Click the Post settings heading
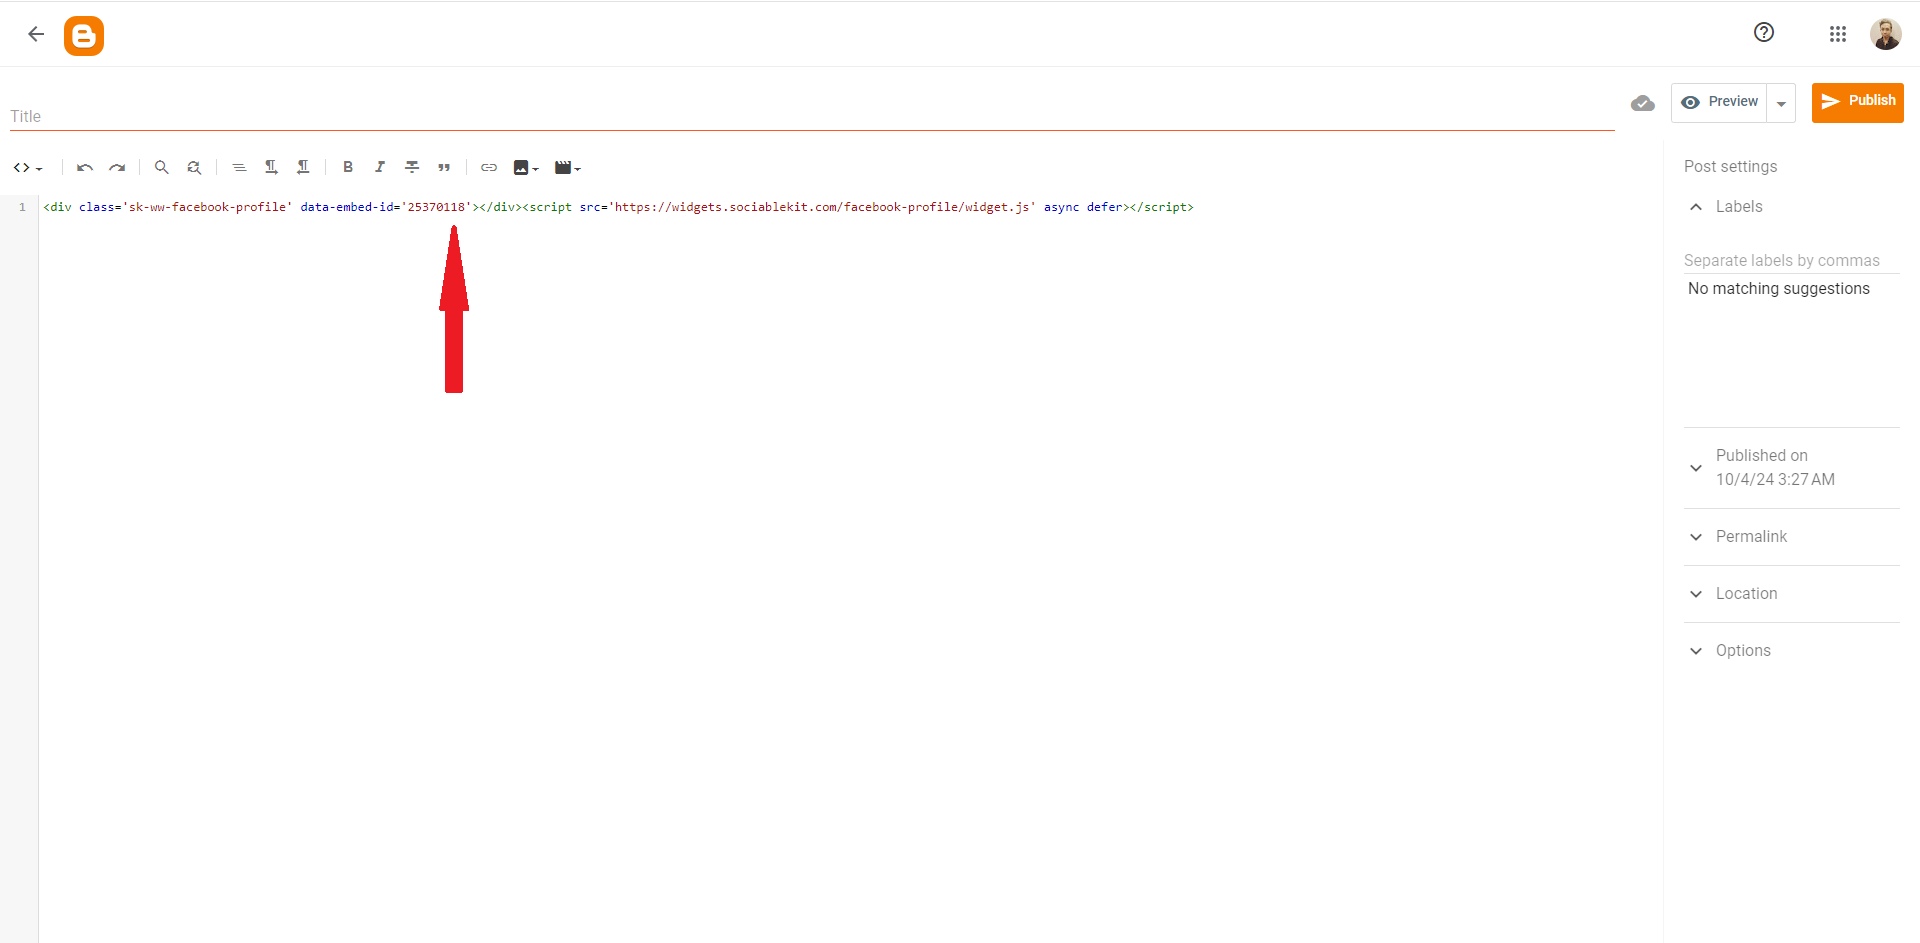The width and height of the screenshot is (1920, 943). tap(1730, 167)
